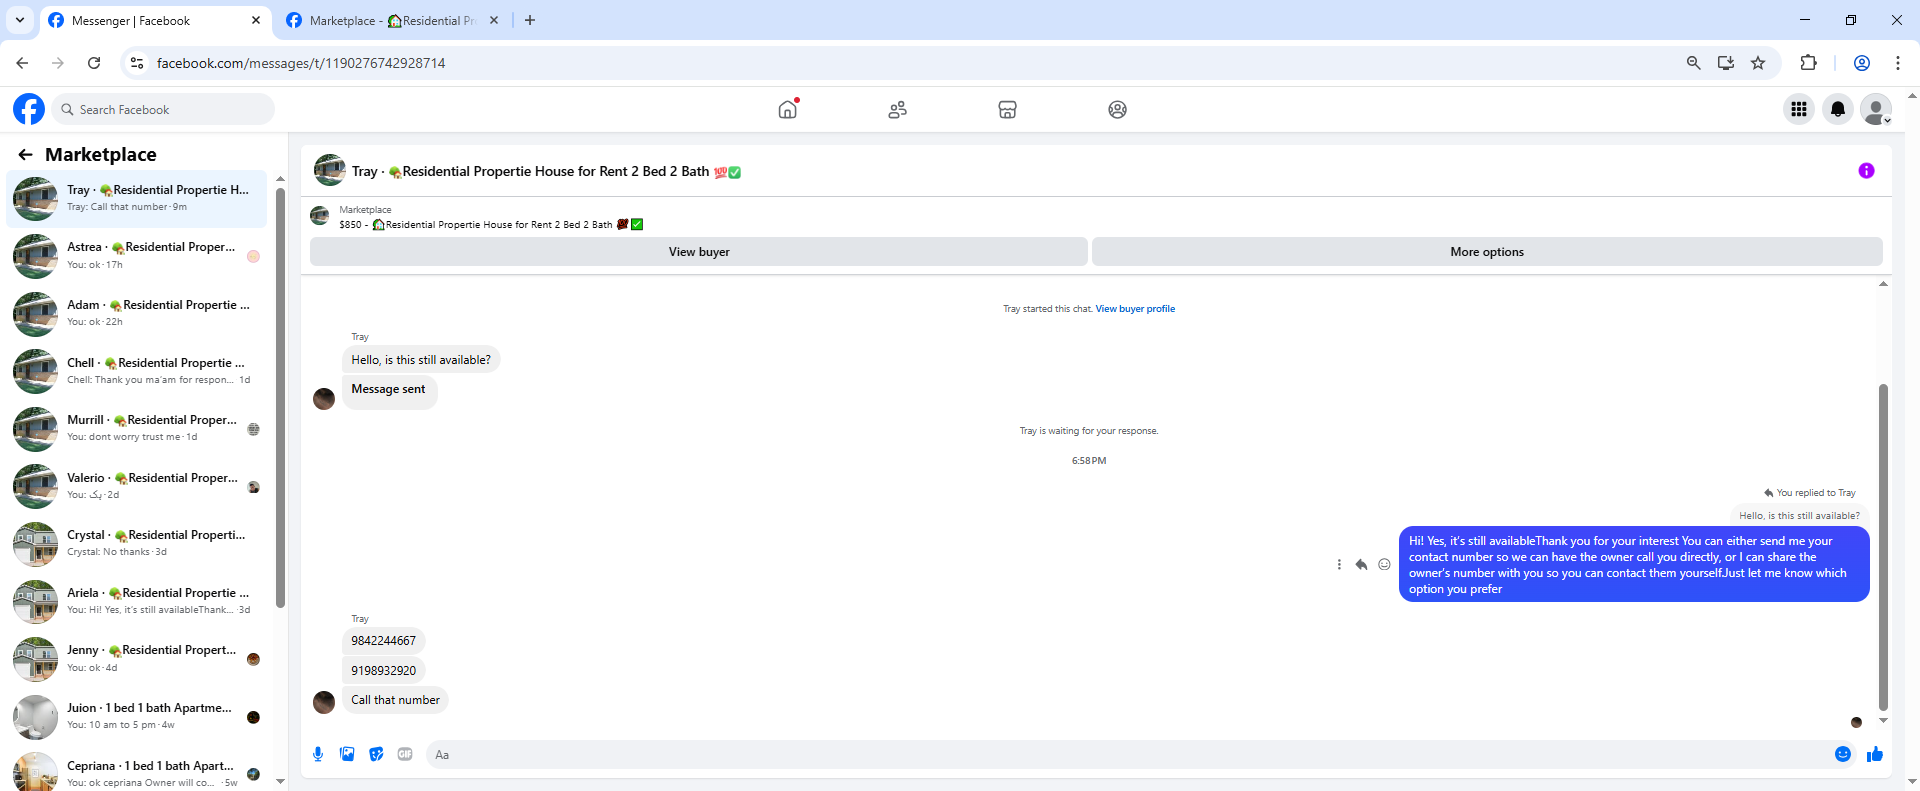Click the 'Hello, is this still available?' message
This screenshot has height=791, width=1920.
point(421,360)
